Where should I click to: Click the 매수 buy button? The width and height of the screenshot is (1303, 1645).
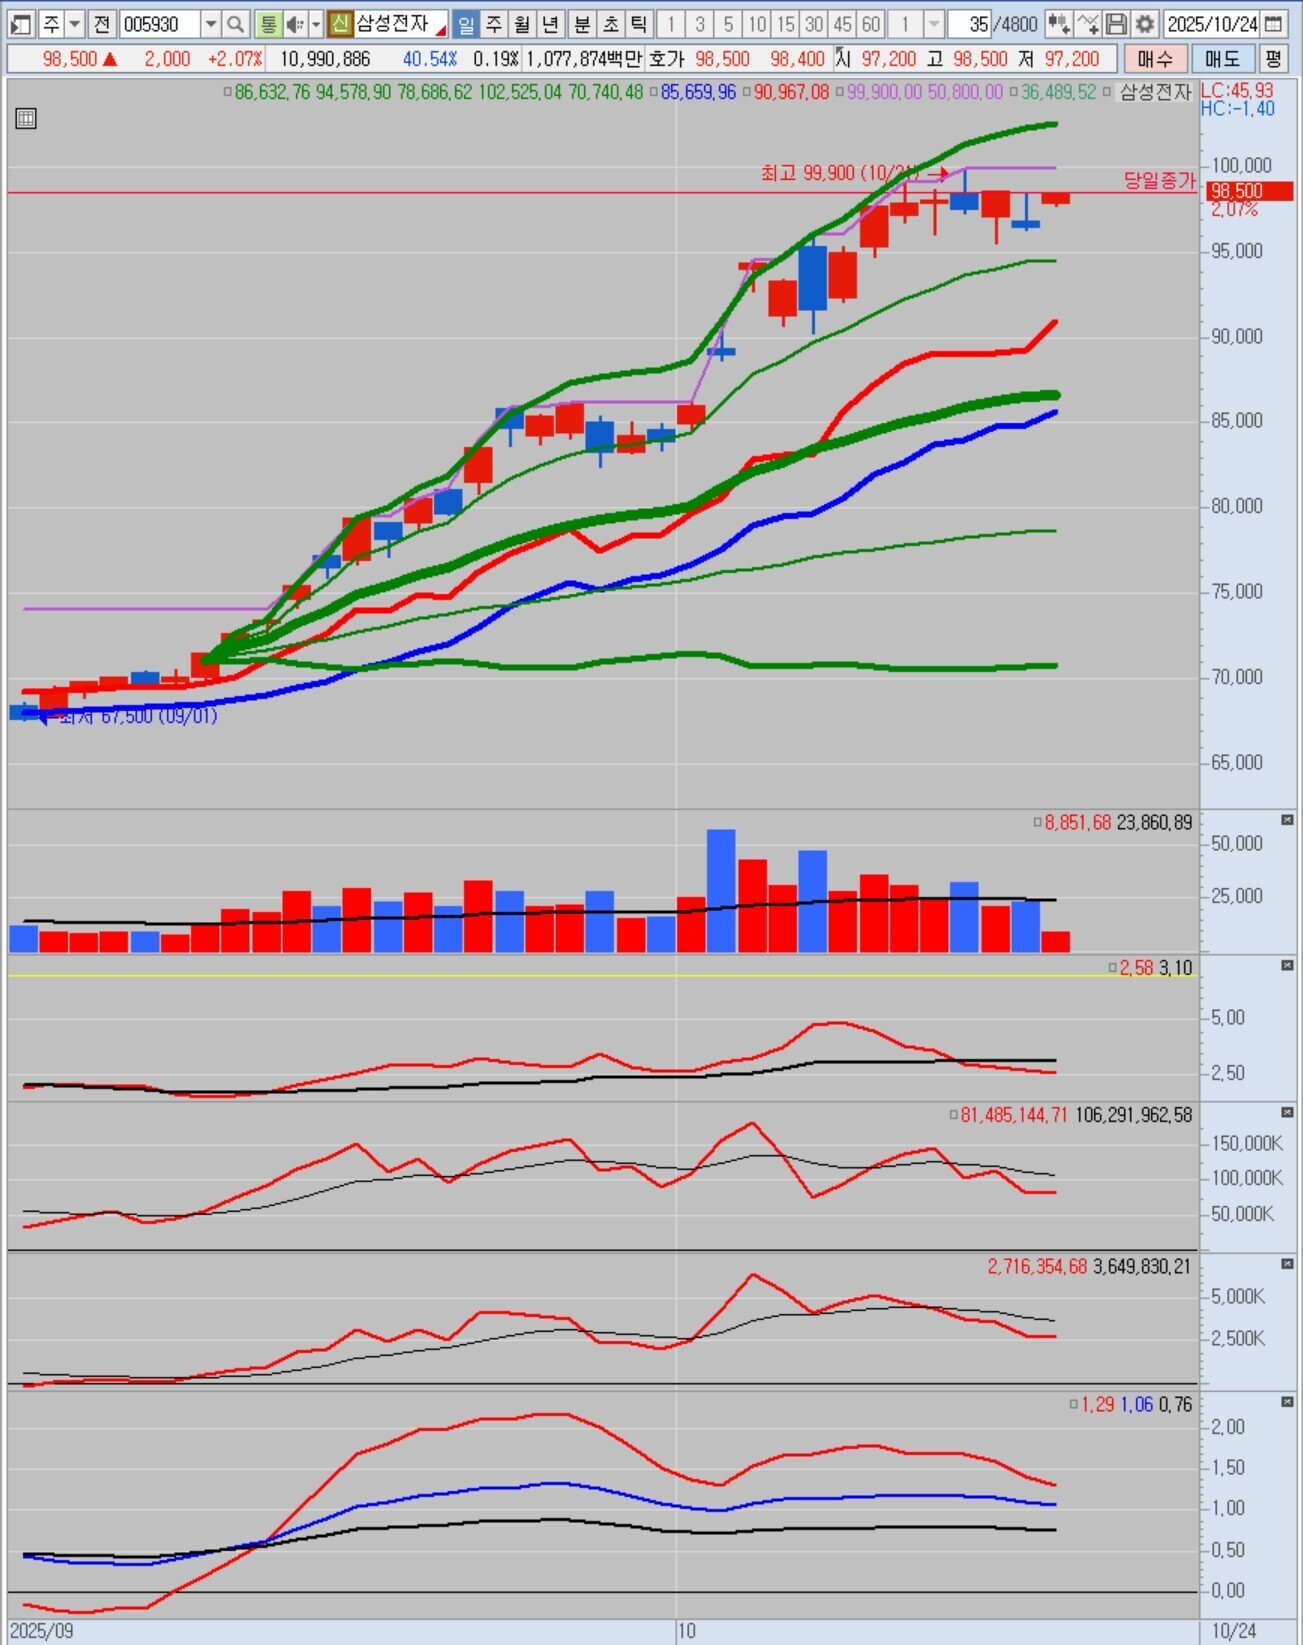(1155, 59)
